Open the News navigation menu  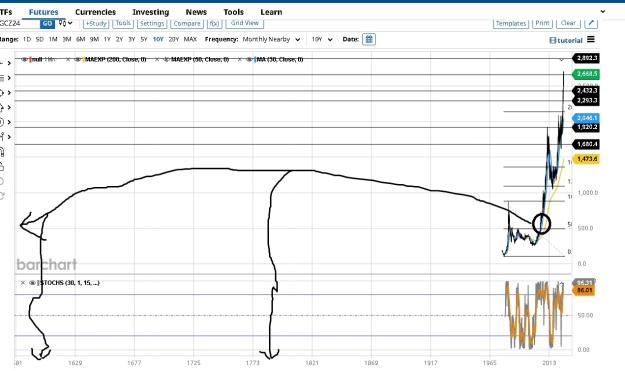tap(196, 12)
